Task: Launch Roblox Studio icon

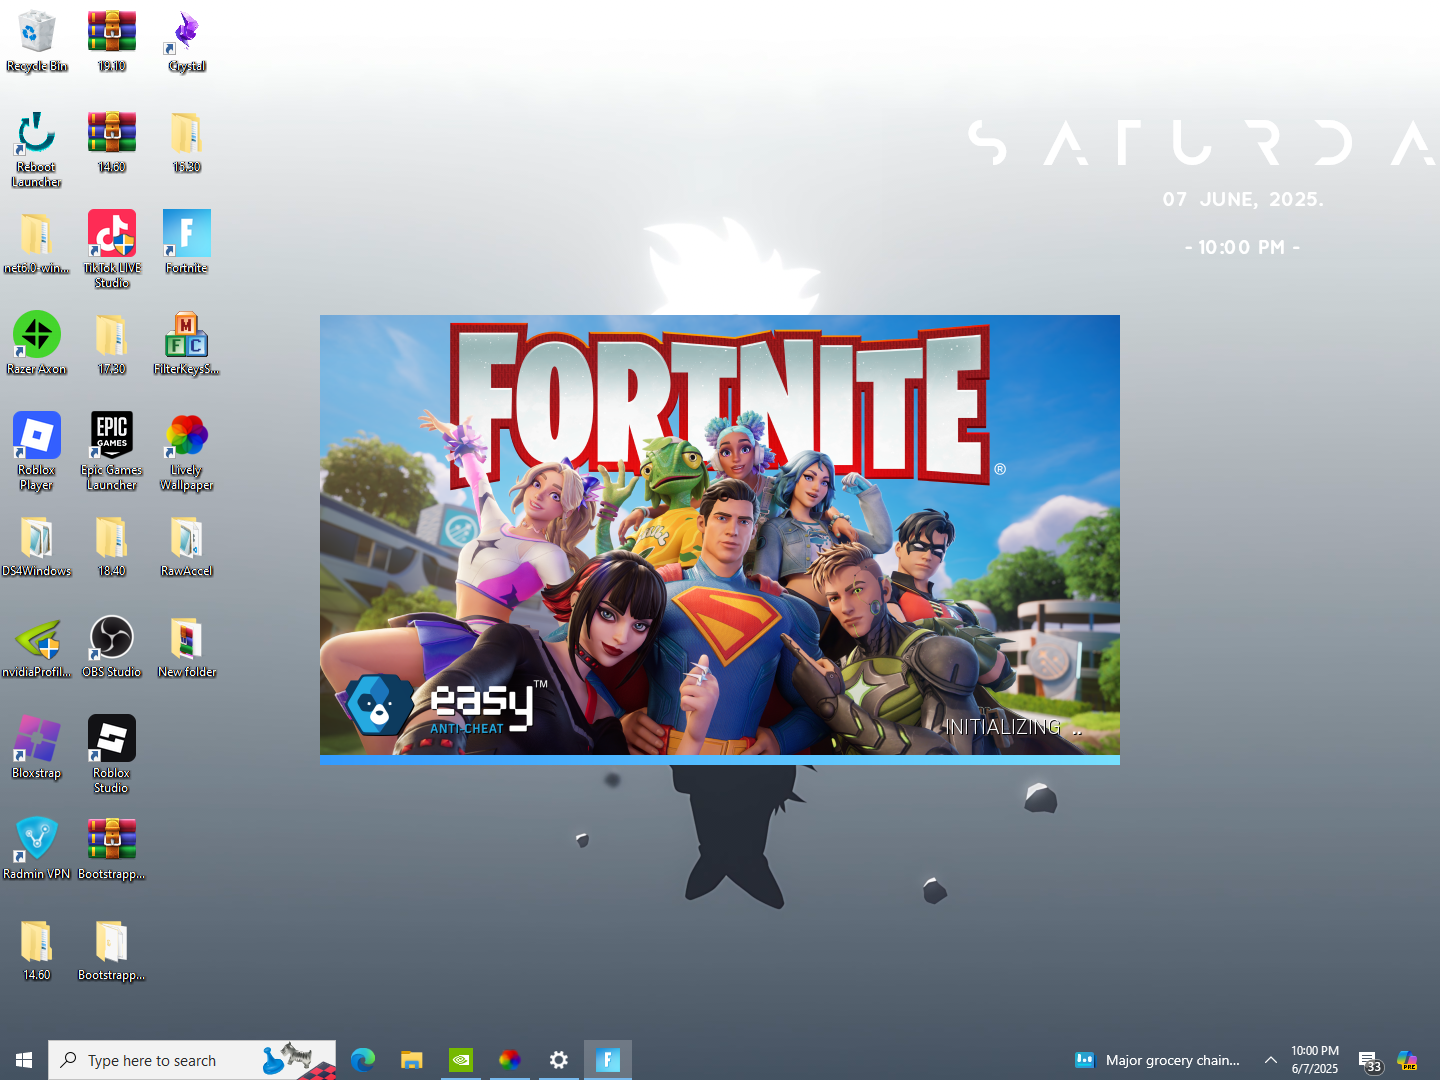Action: coord(112,755)
